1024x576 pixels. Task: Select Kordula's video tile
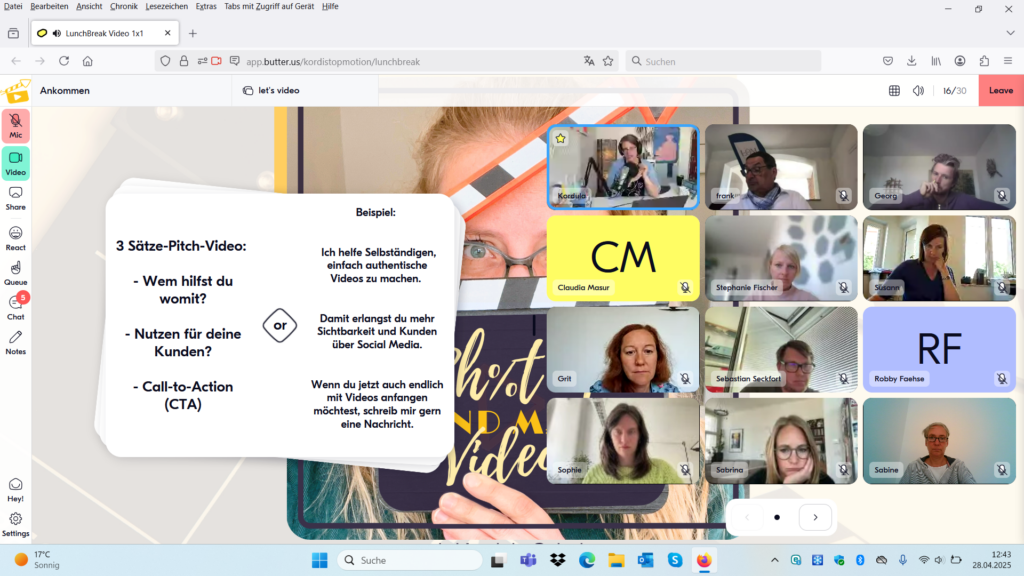pyautogui.click(x=622, y=166)
